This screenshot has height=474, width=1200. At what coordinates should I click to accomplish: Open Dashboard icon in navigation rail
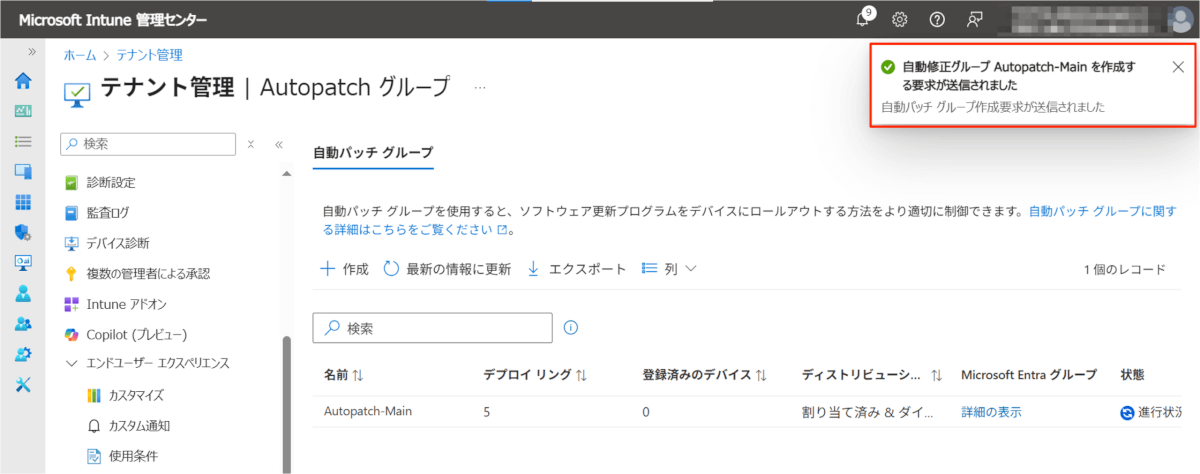pyautogui.click(x=23, y=111)
